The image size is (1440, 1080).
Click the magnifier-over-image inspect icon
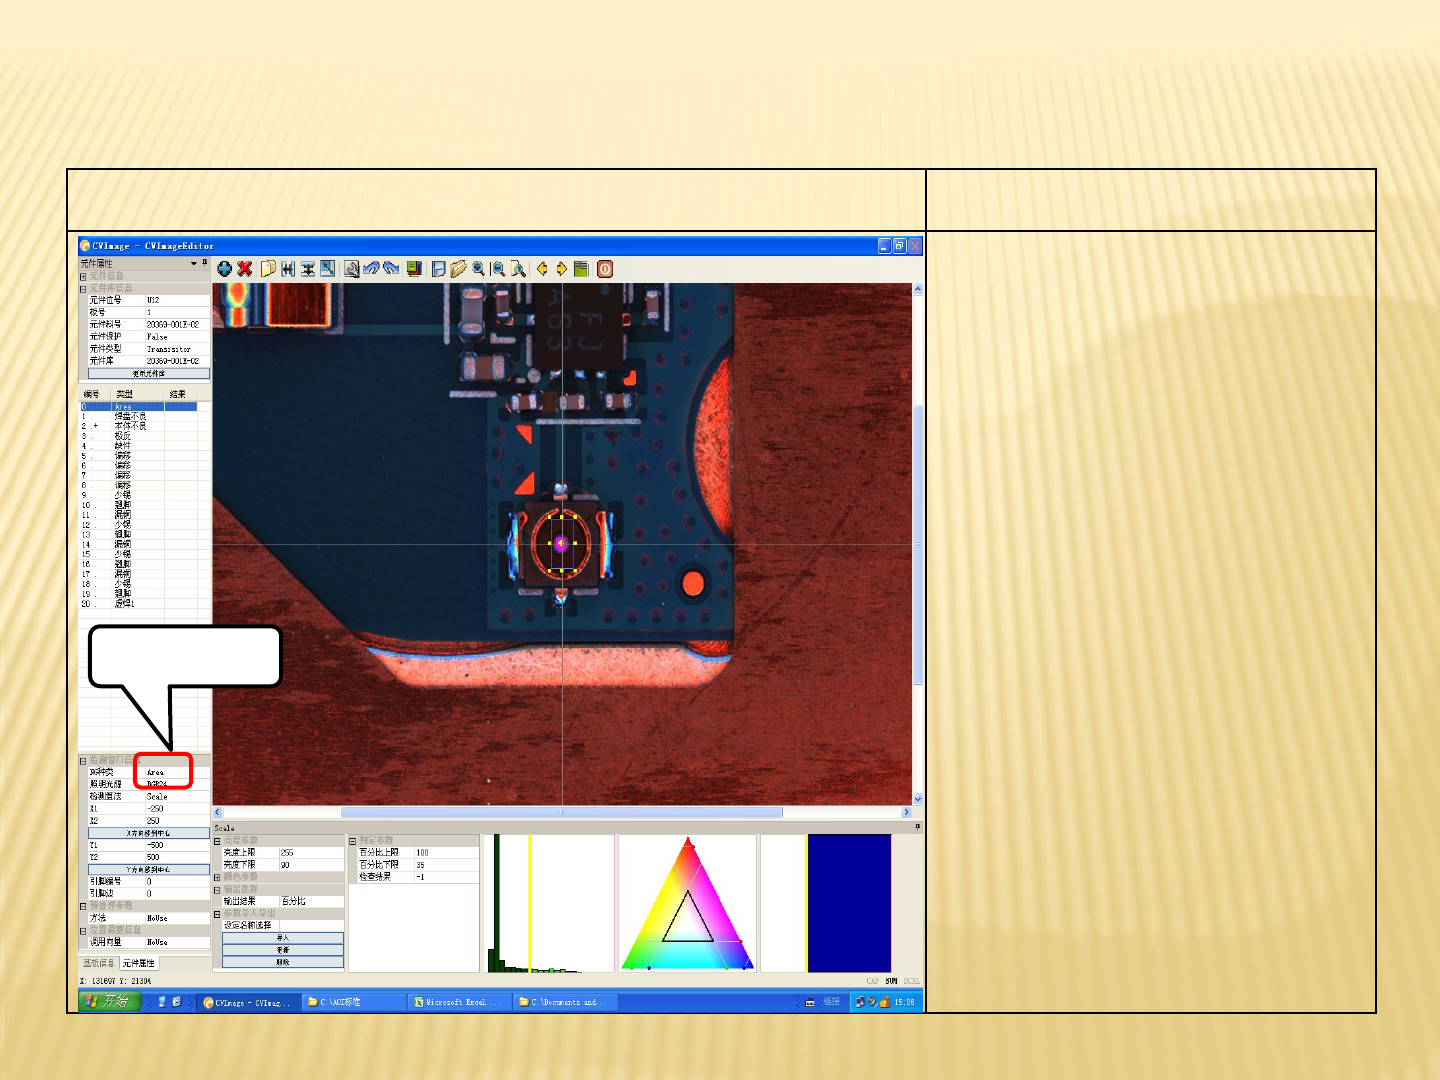[x=352, y=269]
